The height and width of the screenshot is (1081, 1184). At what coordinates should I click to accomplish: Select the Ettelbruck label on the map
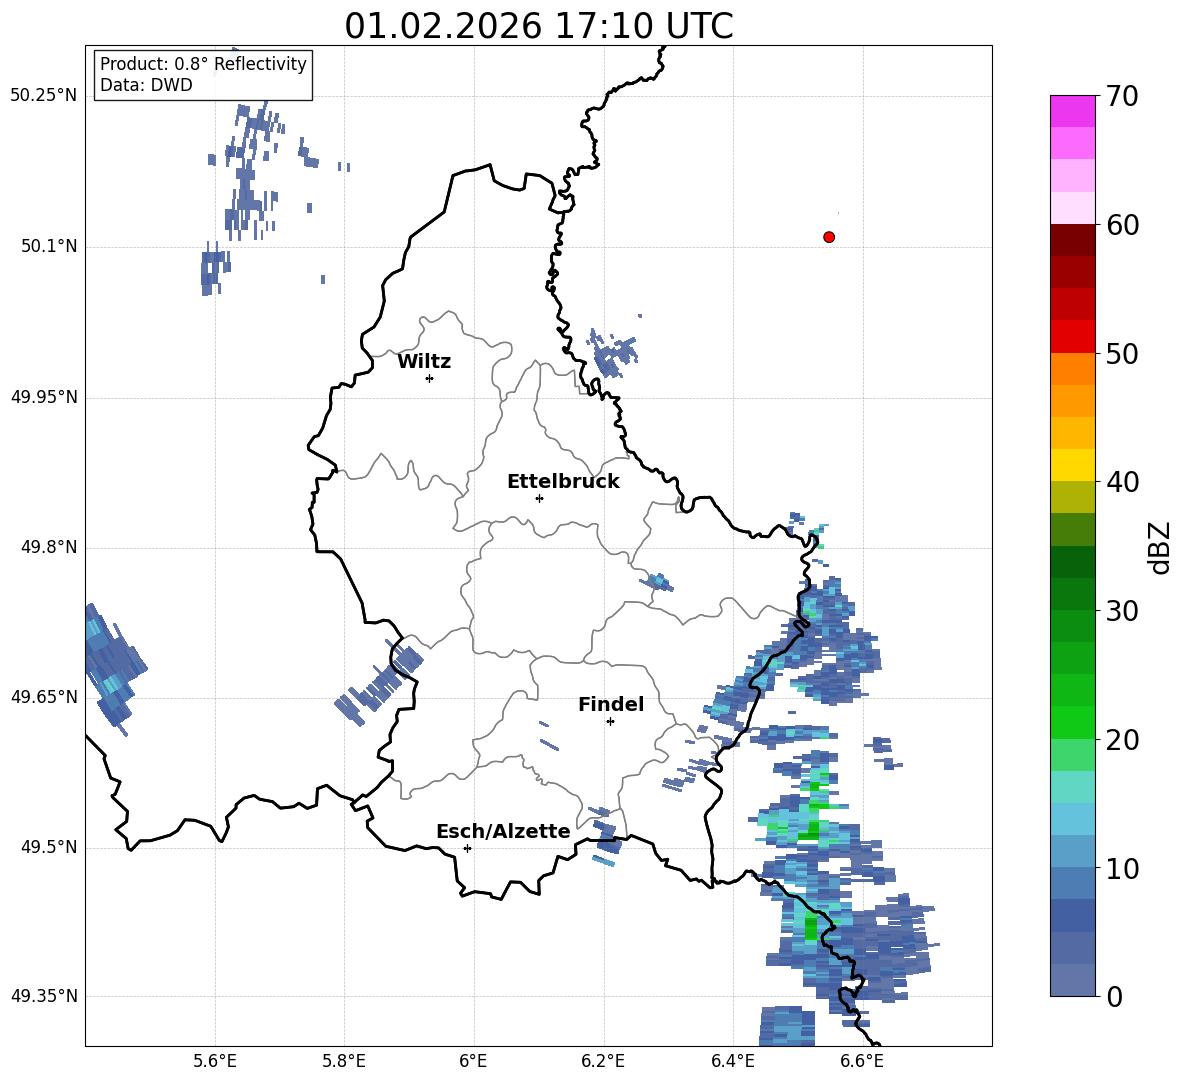563,482
